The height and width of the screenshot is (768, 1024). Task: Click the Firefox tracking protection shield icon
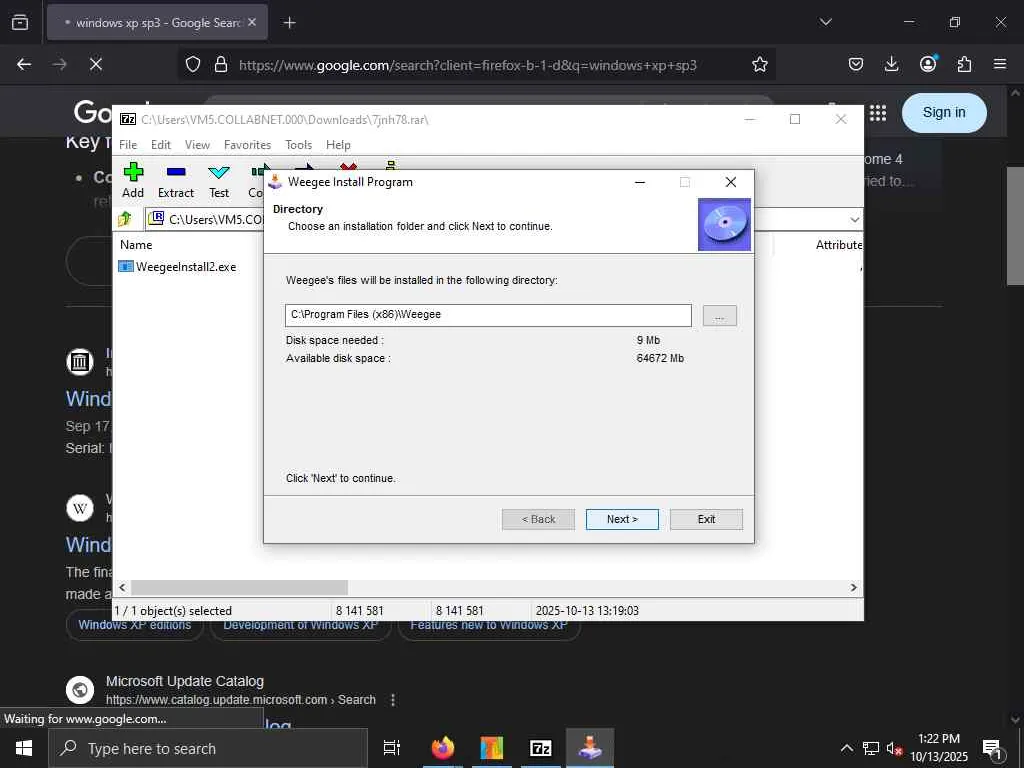click(193, 64)
